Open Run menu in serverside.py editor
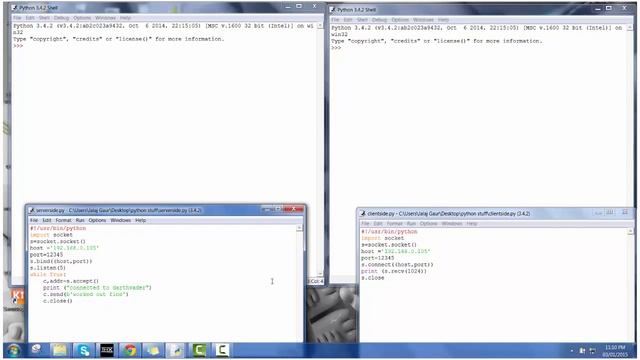Screen dimensions: 640x360 coord(80,220)
